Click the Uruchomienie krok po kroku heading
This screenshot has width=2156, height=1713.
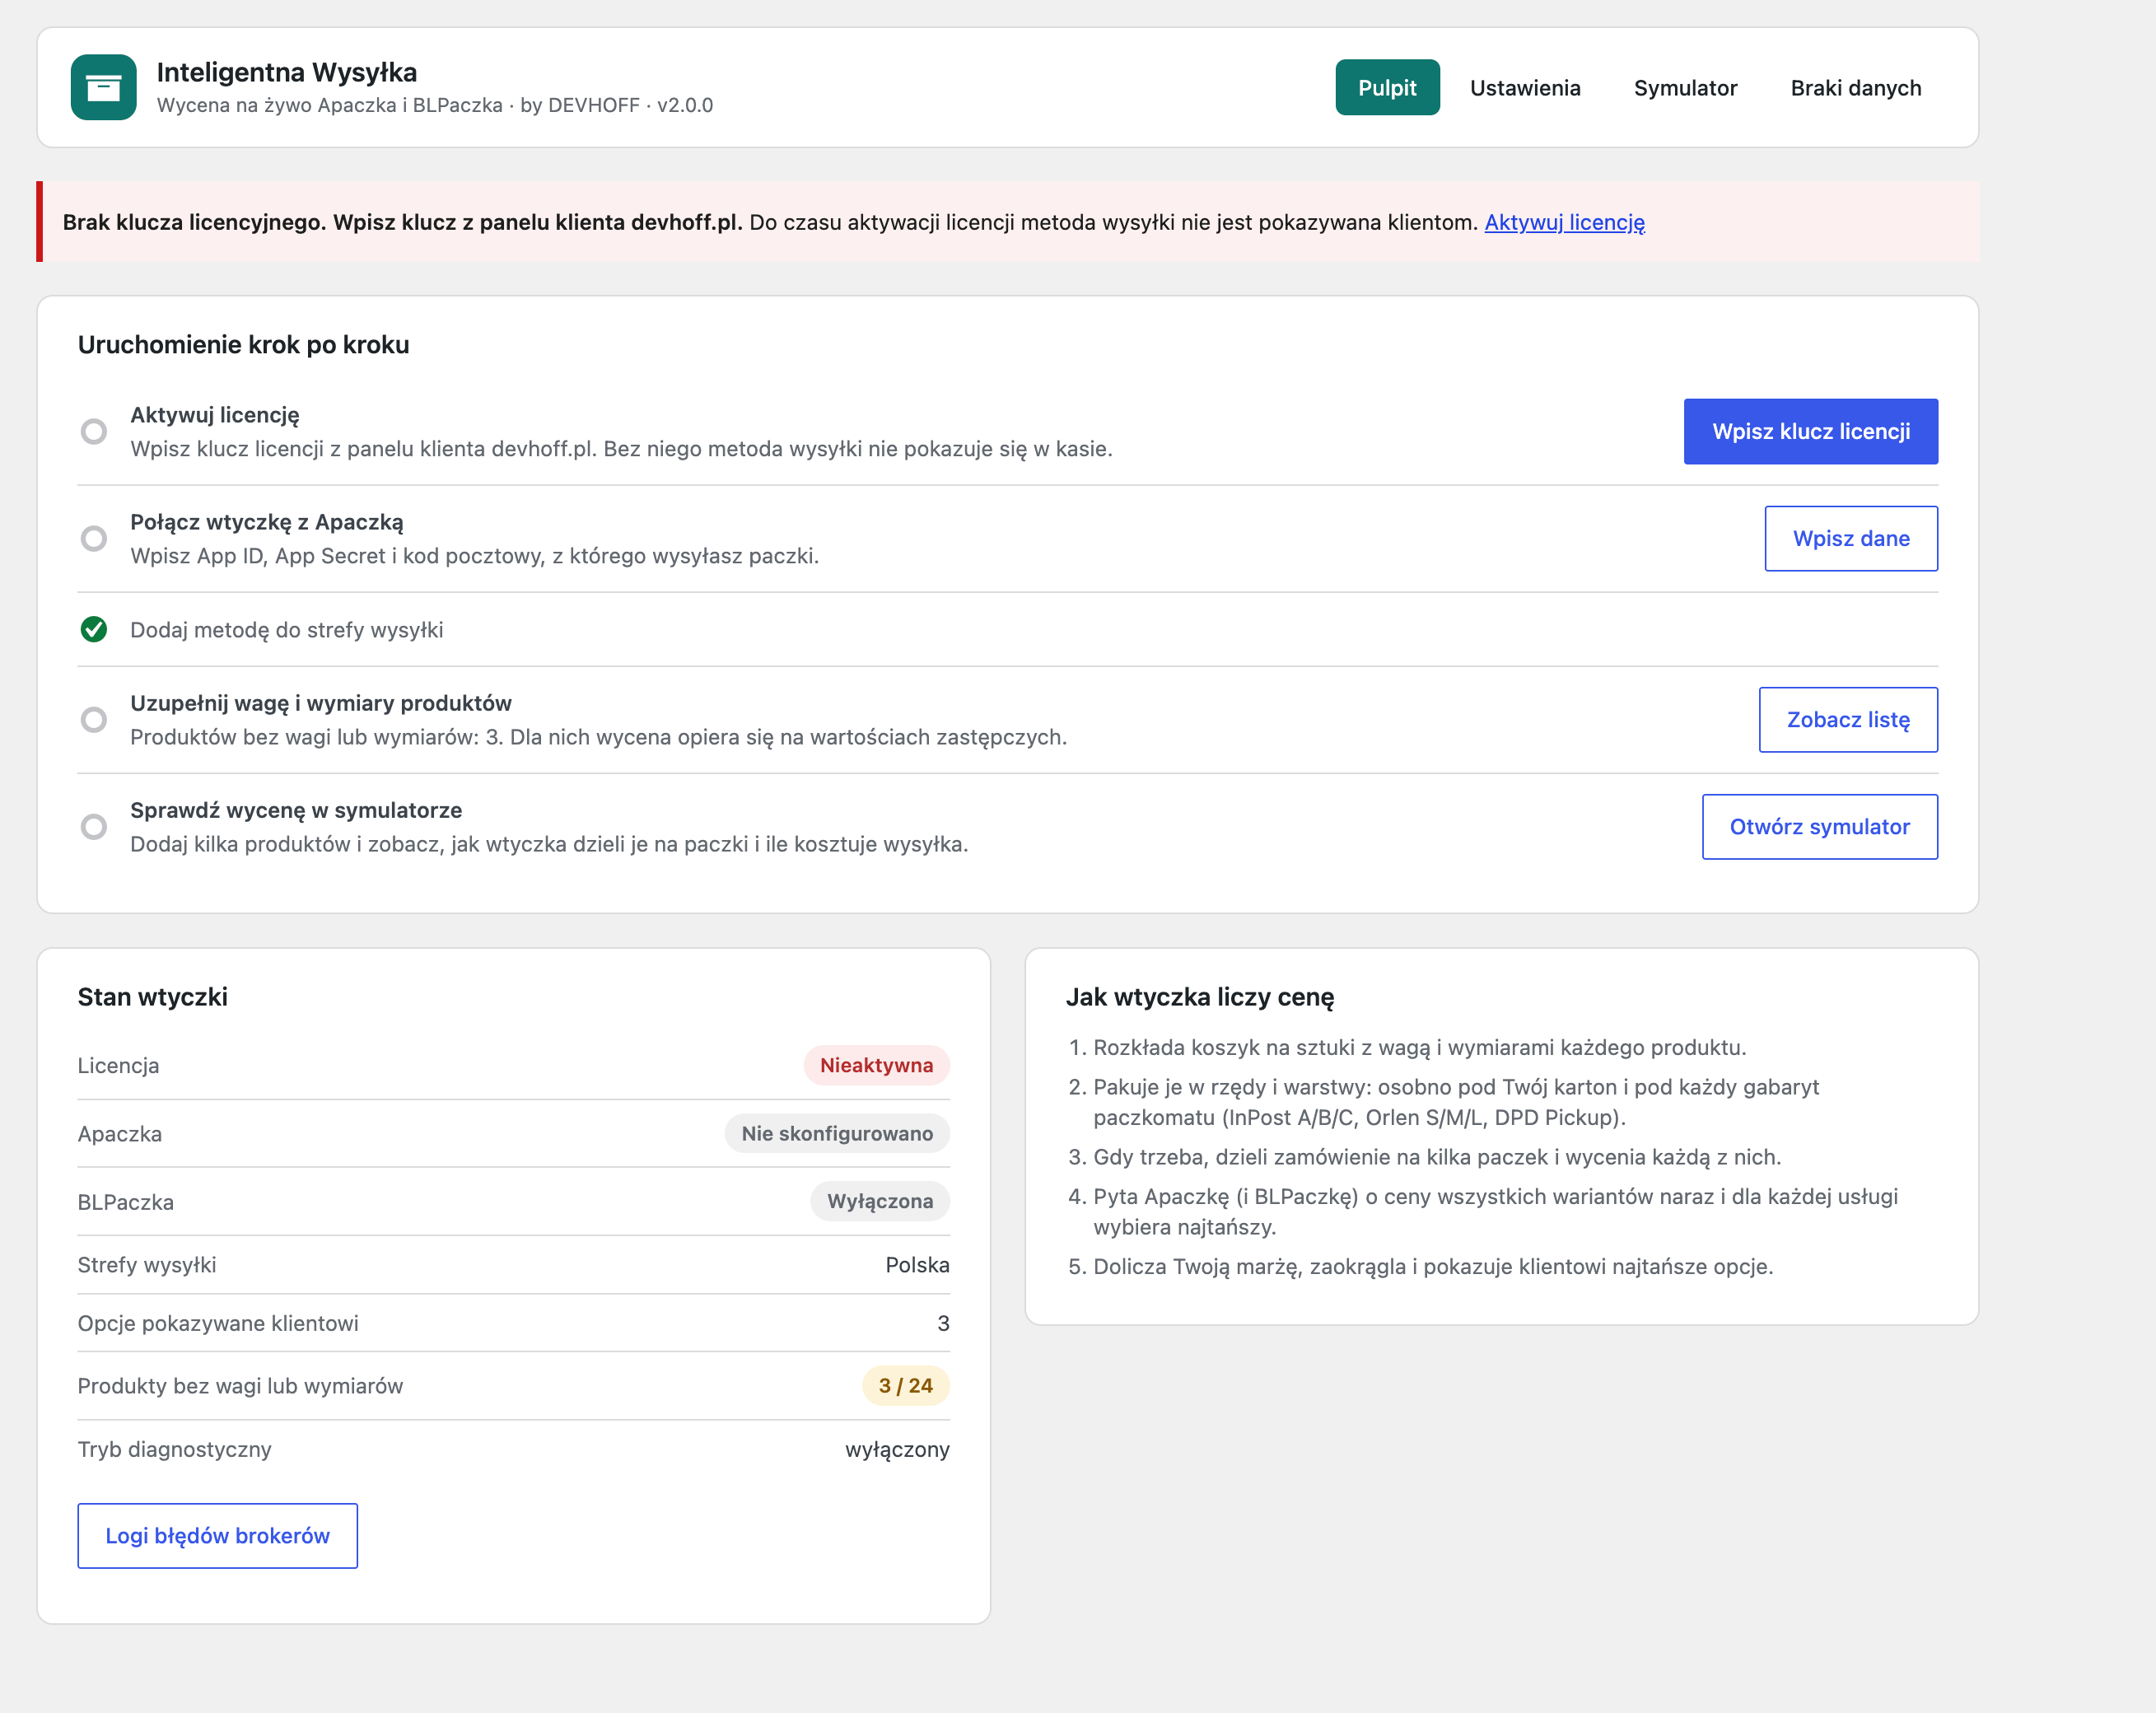[243, 344]
